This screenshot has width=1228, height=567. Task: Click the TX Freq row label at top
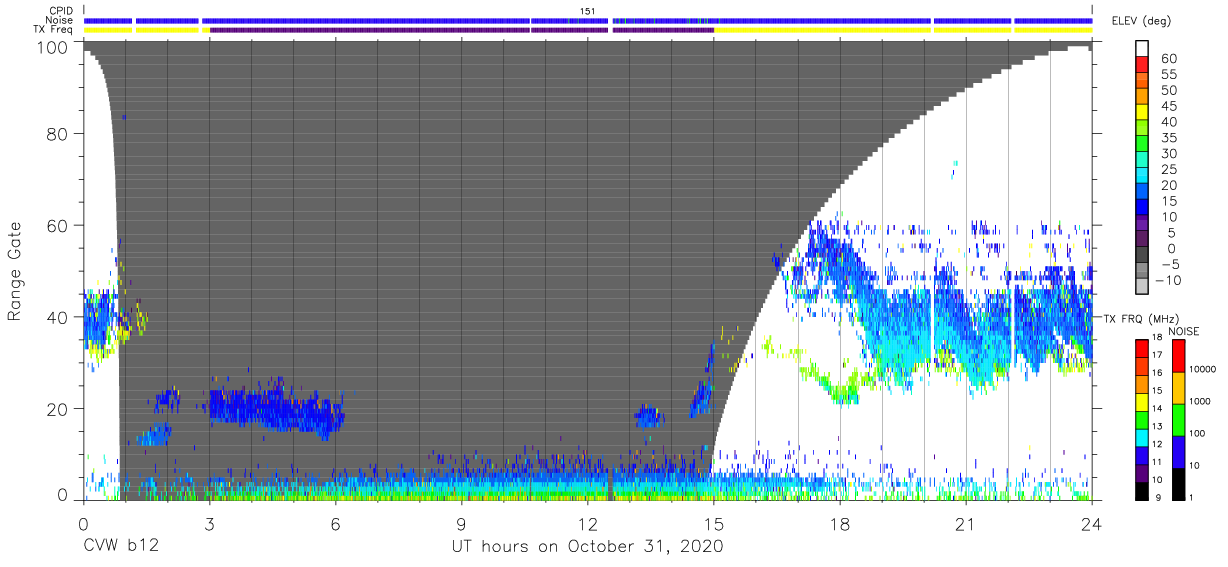tap(54, 29)
